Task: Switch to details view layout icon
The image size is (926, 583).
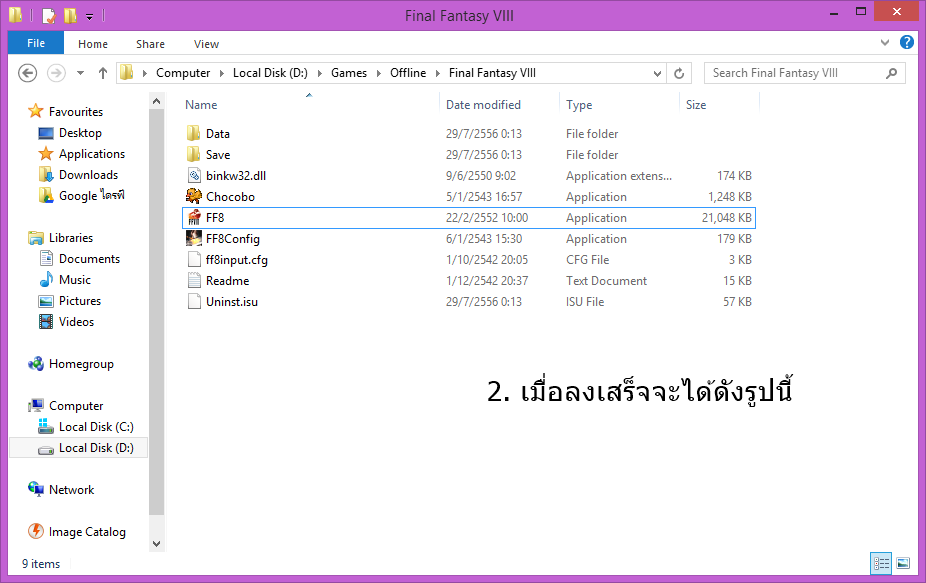Action: coord(881,563)
